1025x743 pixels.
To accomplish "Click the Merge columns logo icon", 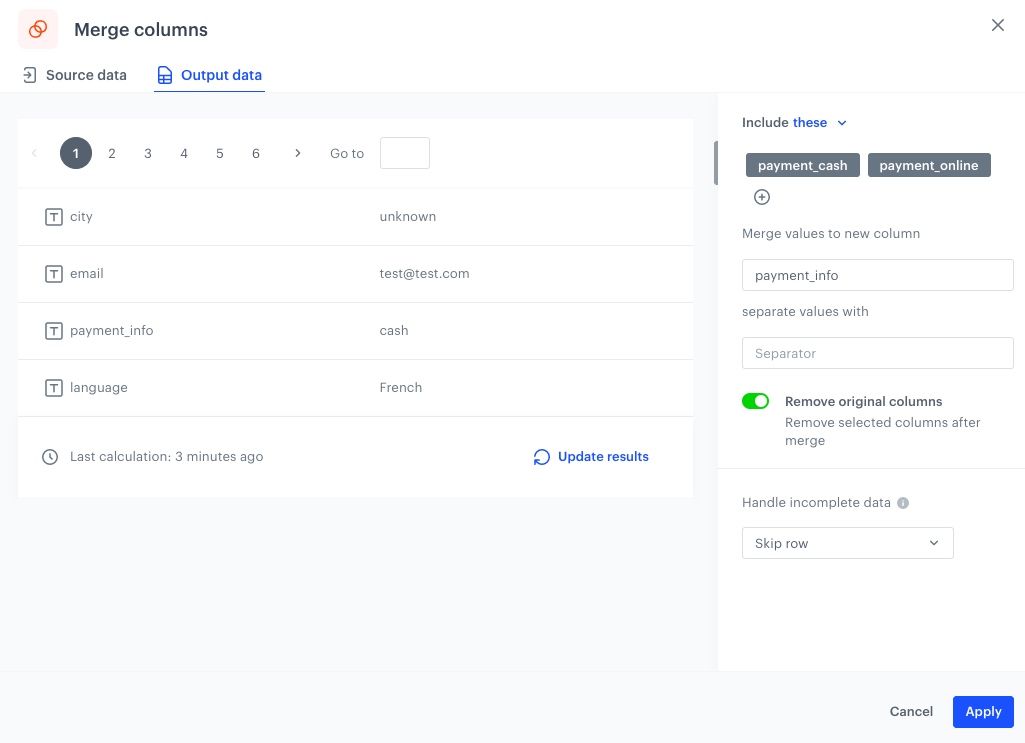I will pos(38,29).
